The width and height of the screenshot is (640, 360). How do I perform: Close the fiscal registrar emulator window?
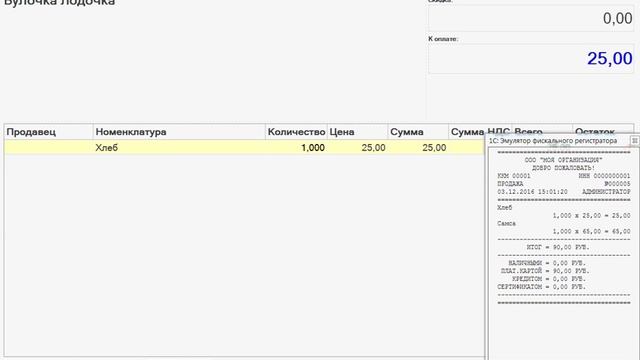click(x=635, y=140)
